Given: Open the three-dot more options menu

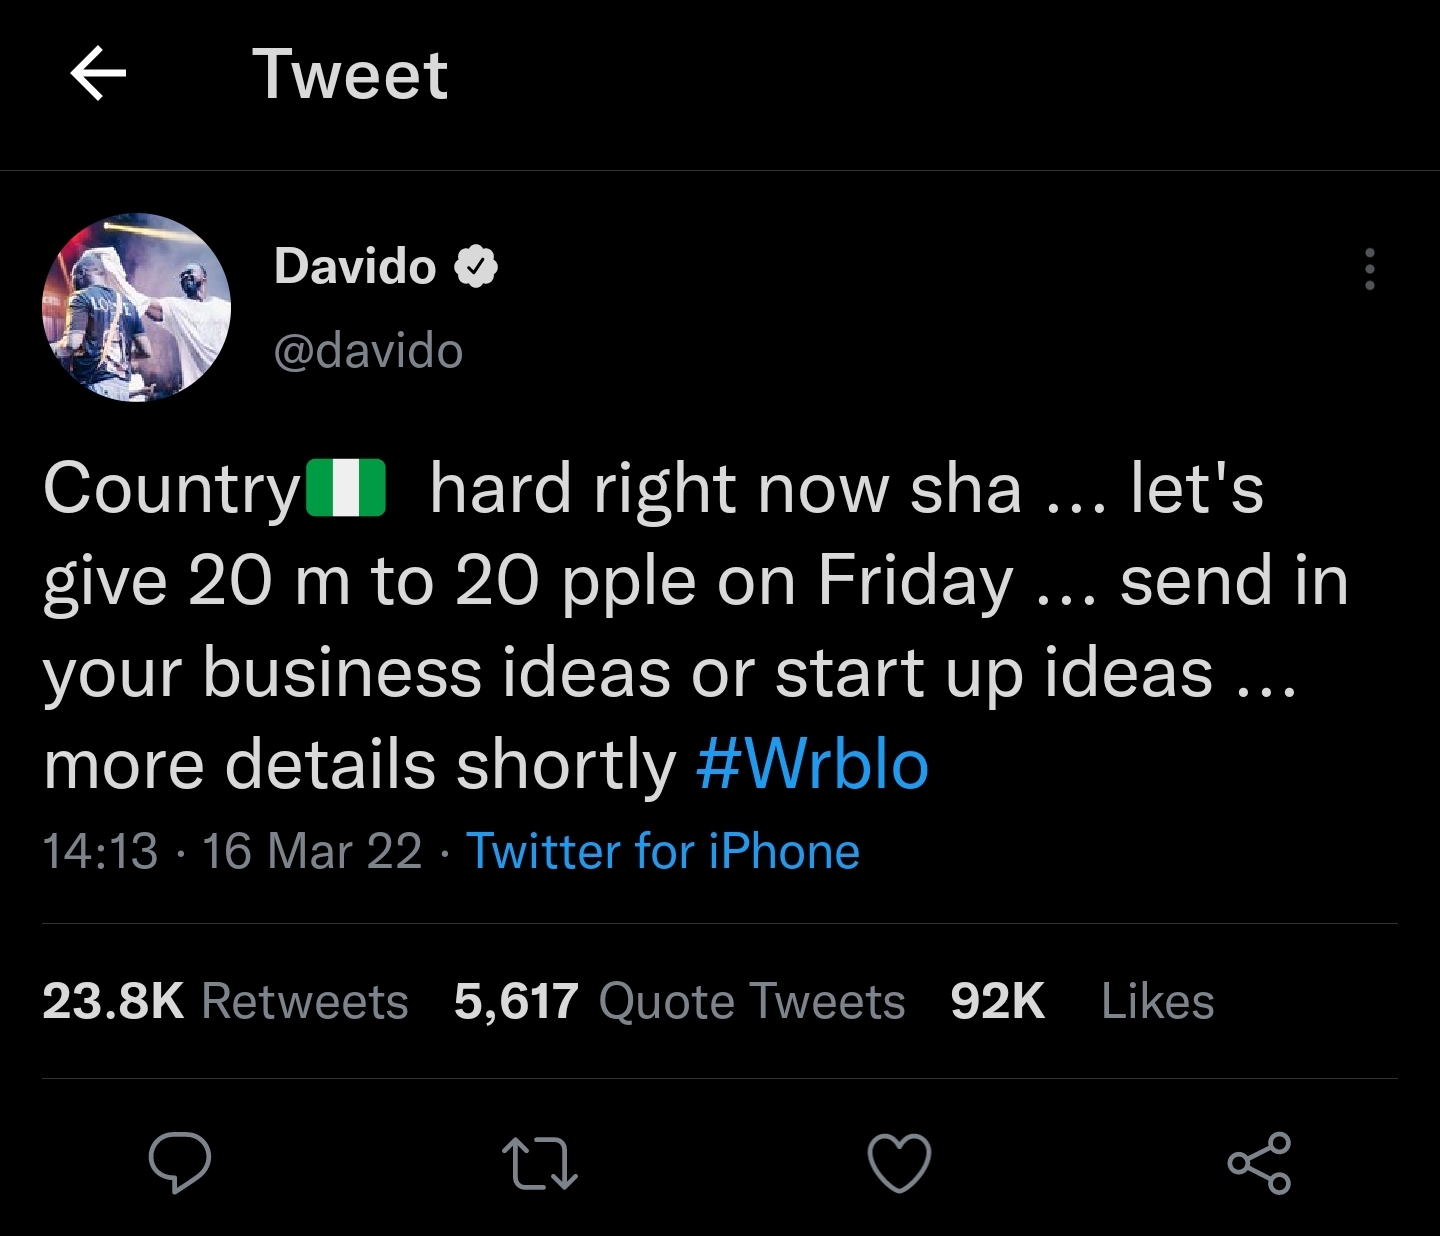Looking at the screenshot, I should (x=1369, y=269).
